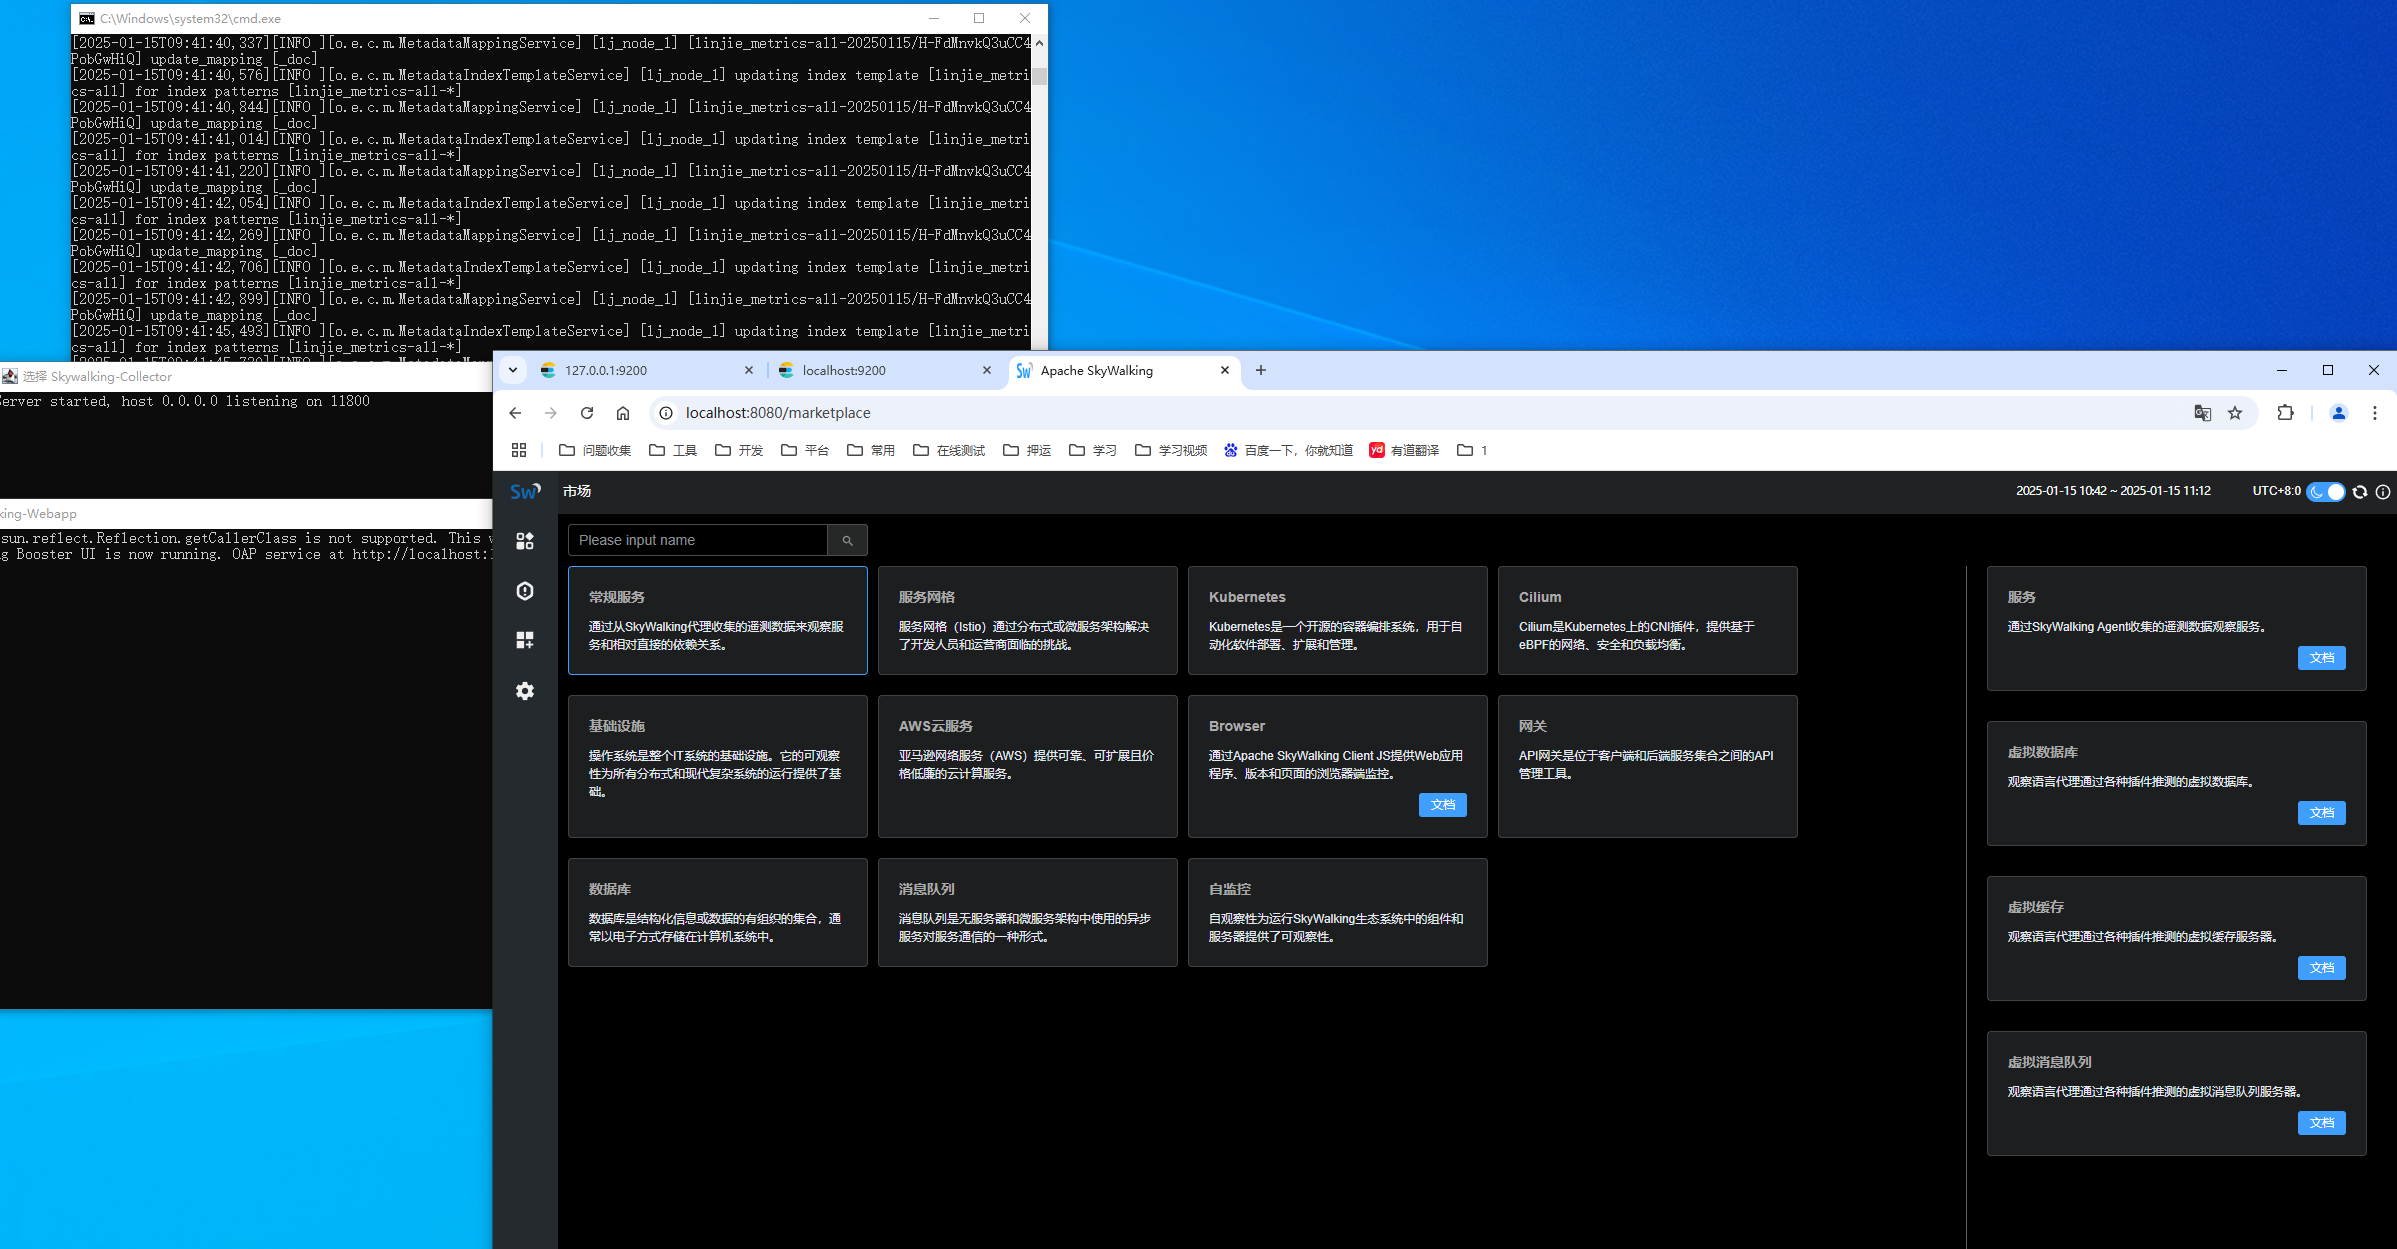This screenshot has height=1249, width=2397.
Task: Open the settings gear in sidebar
Action: click(525, 691)
